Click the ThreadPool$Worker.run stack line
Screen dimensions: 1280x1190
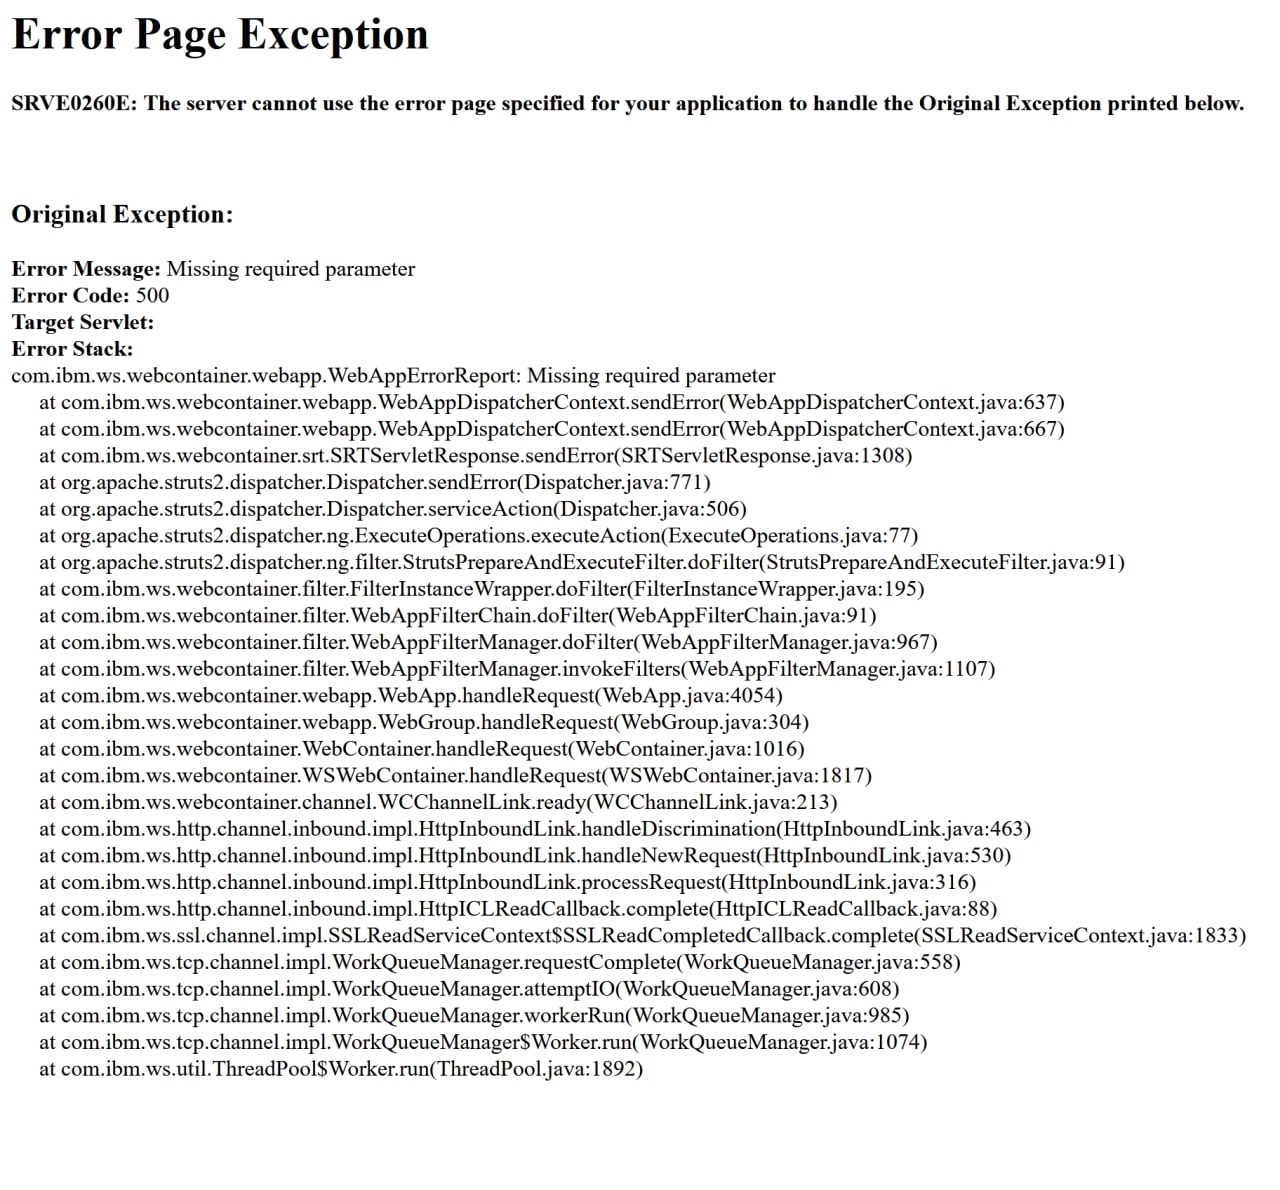(x=341, y=1069)
